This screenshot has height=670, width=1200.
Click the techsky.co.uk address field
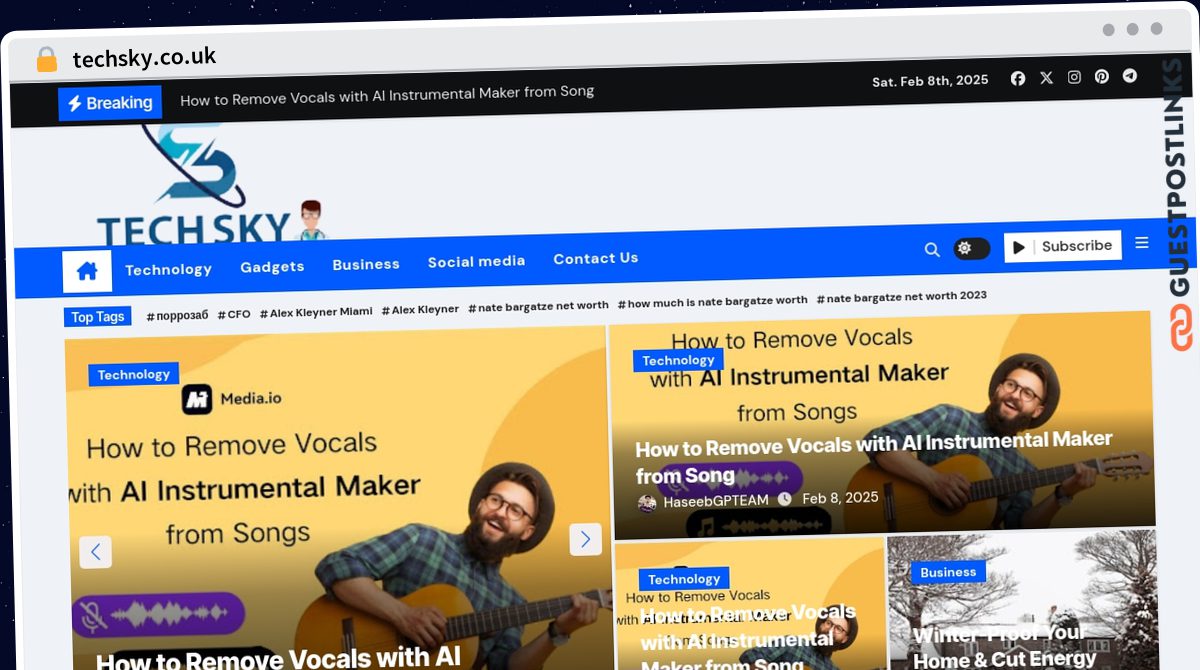(144, 58)
